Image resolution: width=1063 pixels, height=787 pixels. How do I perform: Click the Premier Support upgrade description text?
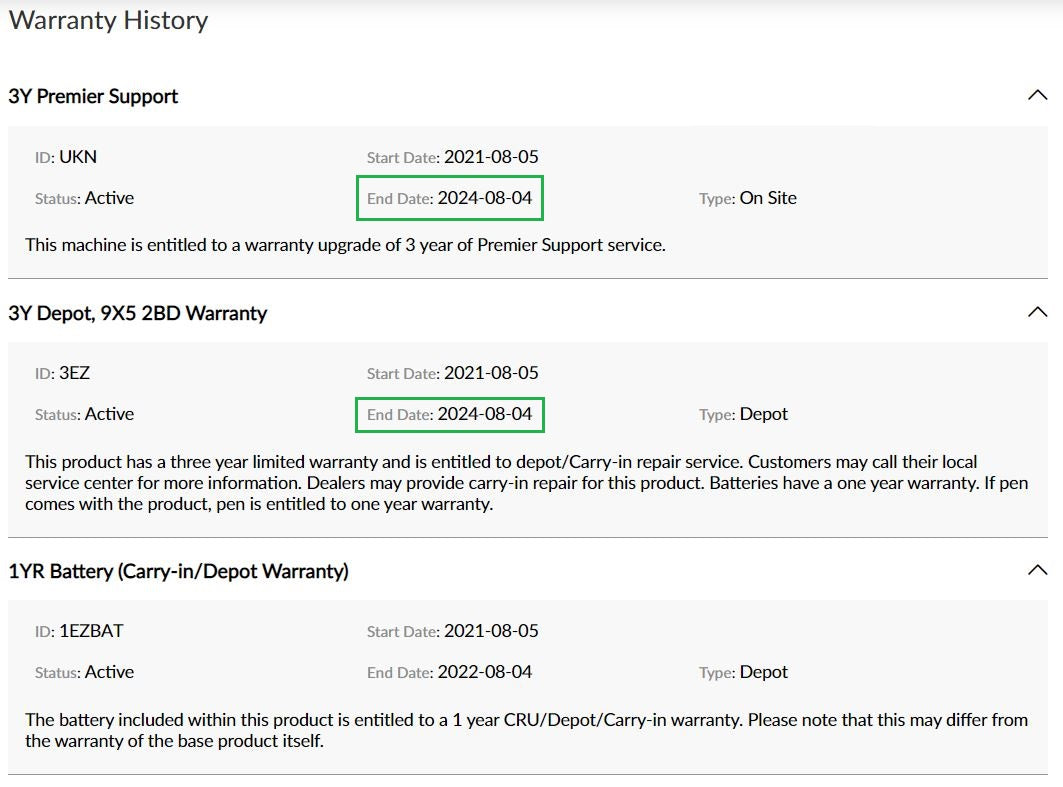pyautogui.click(x=345, y=244)
